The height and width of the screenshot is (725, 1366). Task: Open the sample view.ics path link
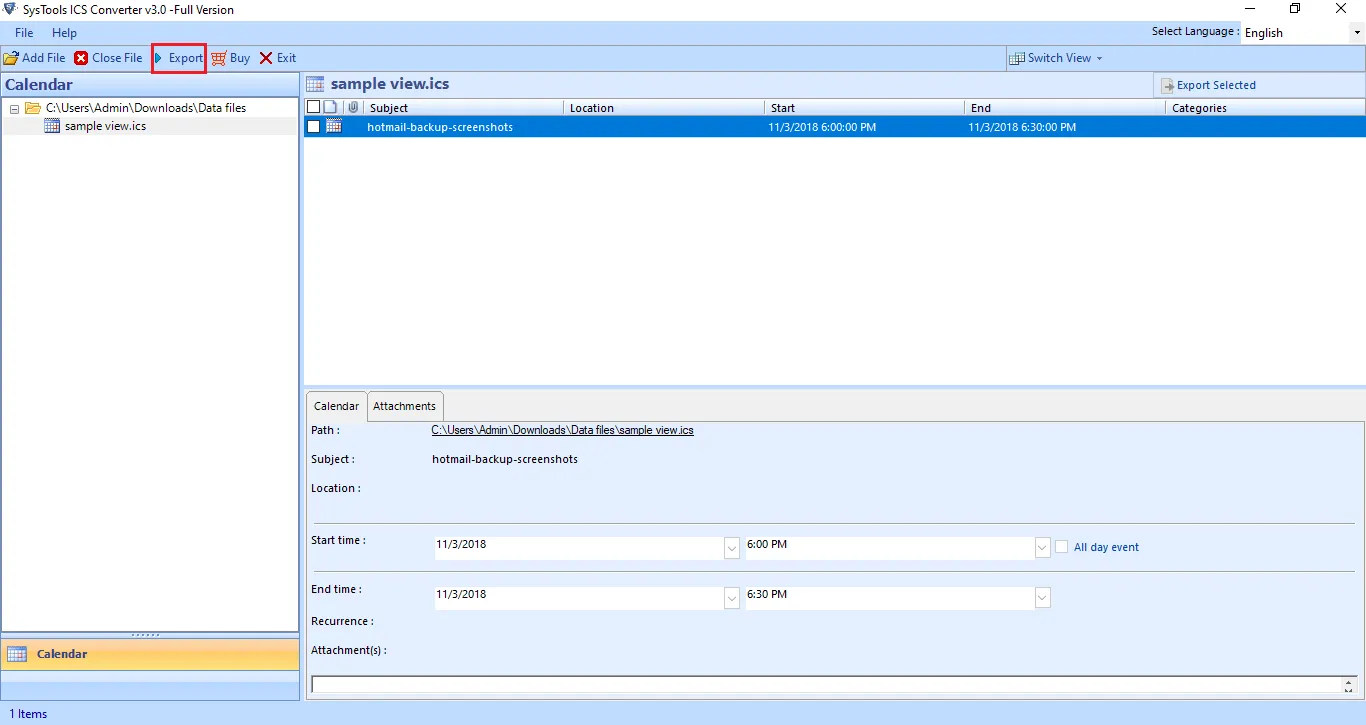point(562,430)
